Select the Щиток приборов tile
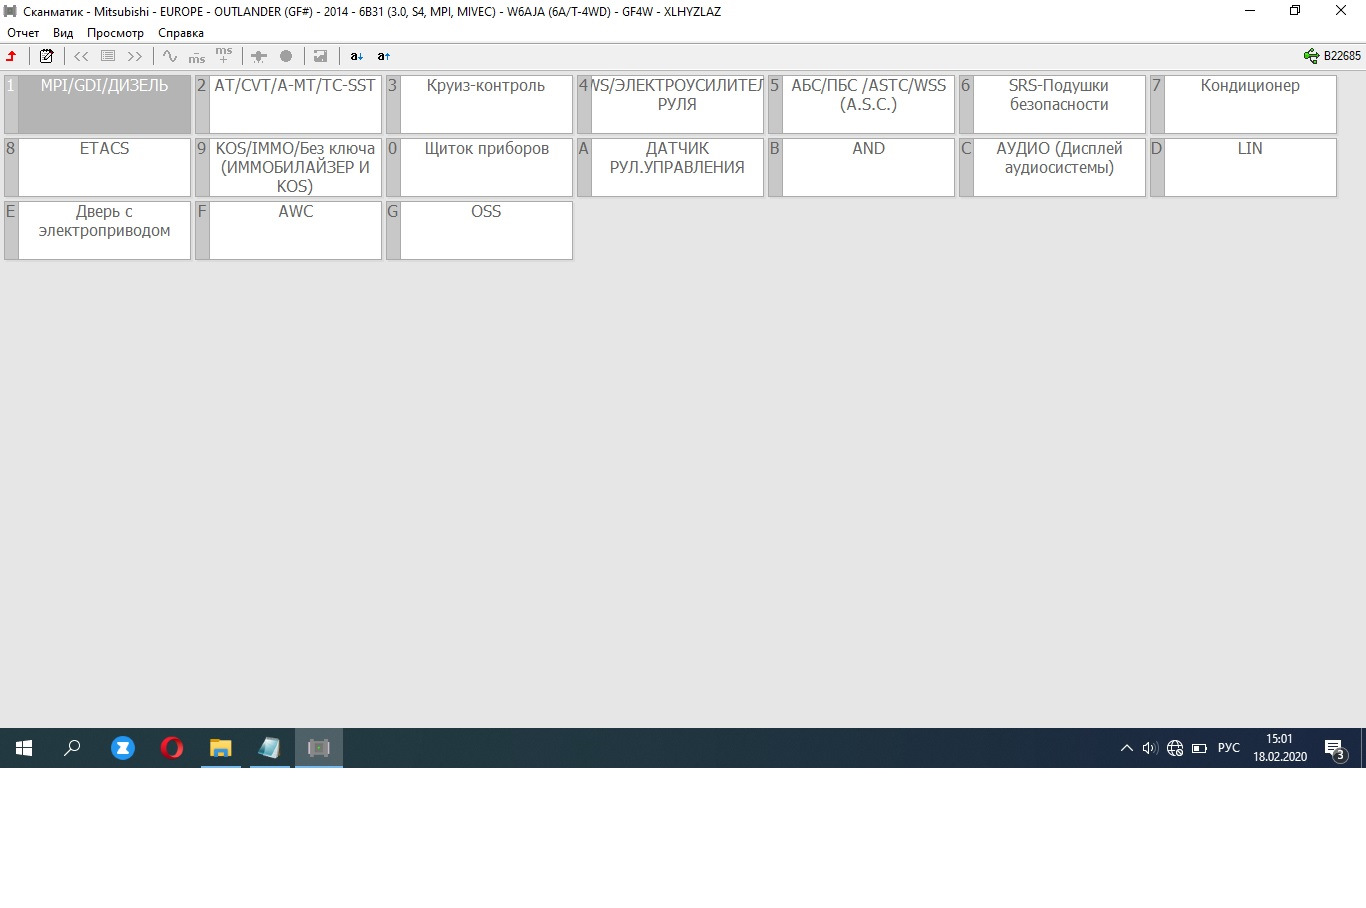 coord(480,167)
